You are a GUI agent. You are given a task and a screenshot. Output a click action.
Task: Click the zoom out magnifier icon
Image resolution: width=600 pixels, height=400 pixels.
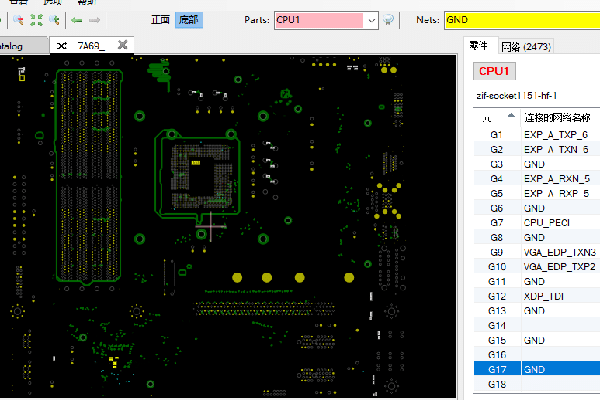18,20
